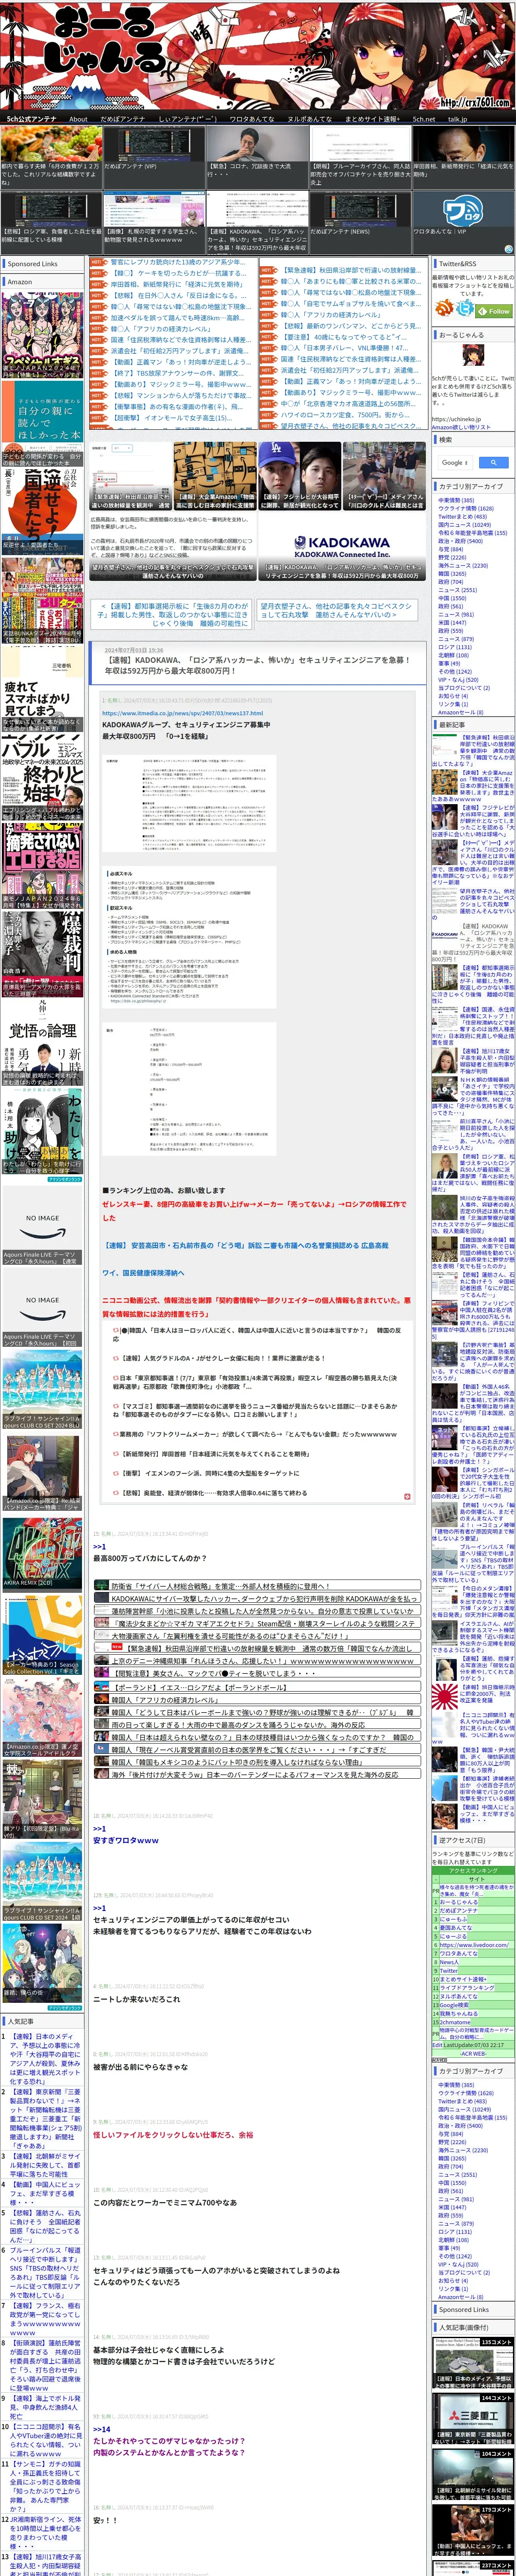516x2576 pixels.
Task: Open the About nav item
Action: pos(78,118)
